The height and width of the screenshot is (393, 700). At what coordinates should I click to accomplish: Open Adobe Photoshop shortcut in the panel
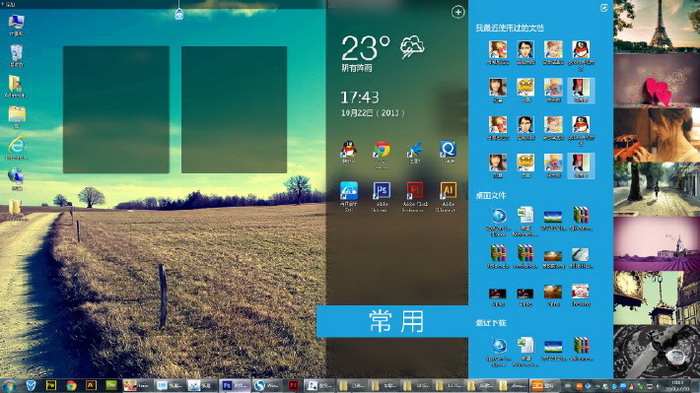382,191
